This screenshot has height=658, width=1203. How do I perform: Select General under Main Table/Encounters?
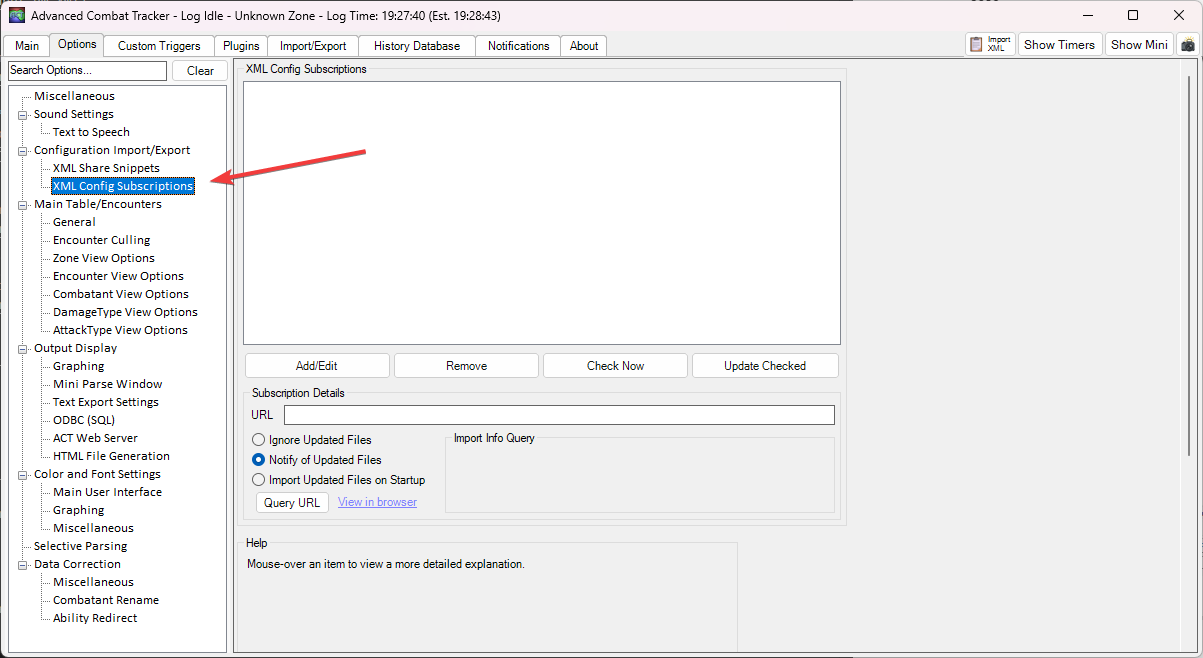(74, 222)
